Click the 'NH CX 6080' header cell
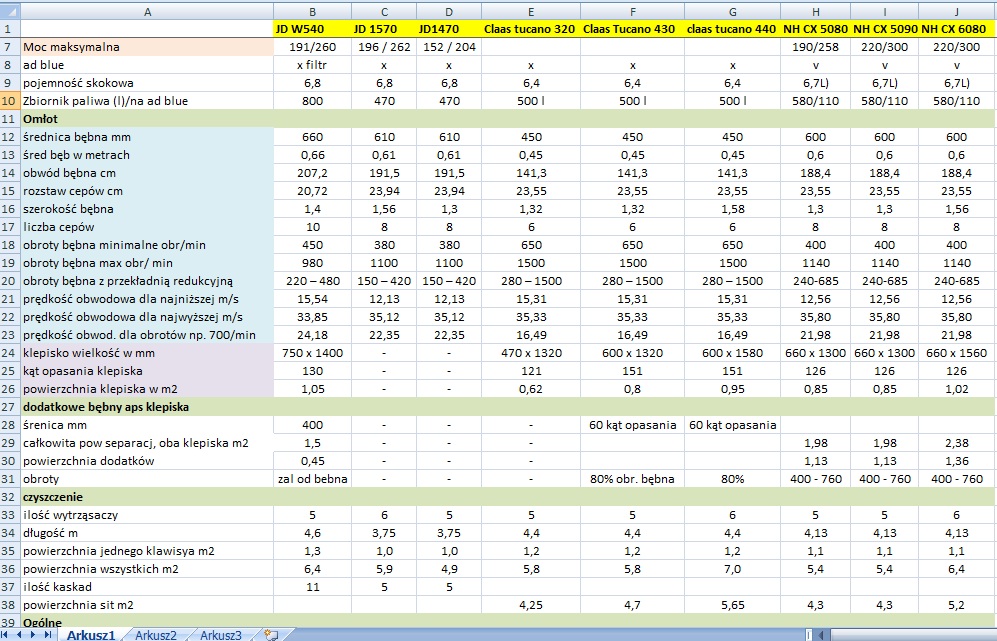This screenshot has height=641, width=997. (957, 29)
